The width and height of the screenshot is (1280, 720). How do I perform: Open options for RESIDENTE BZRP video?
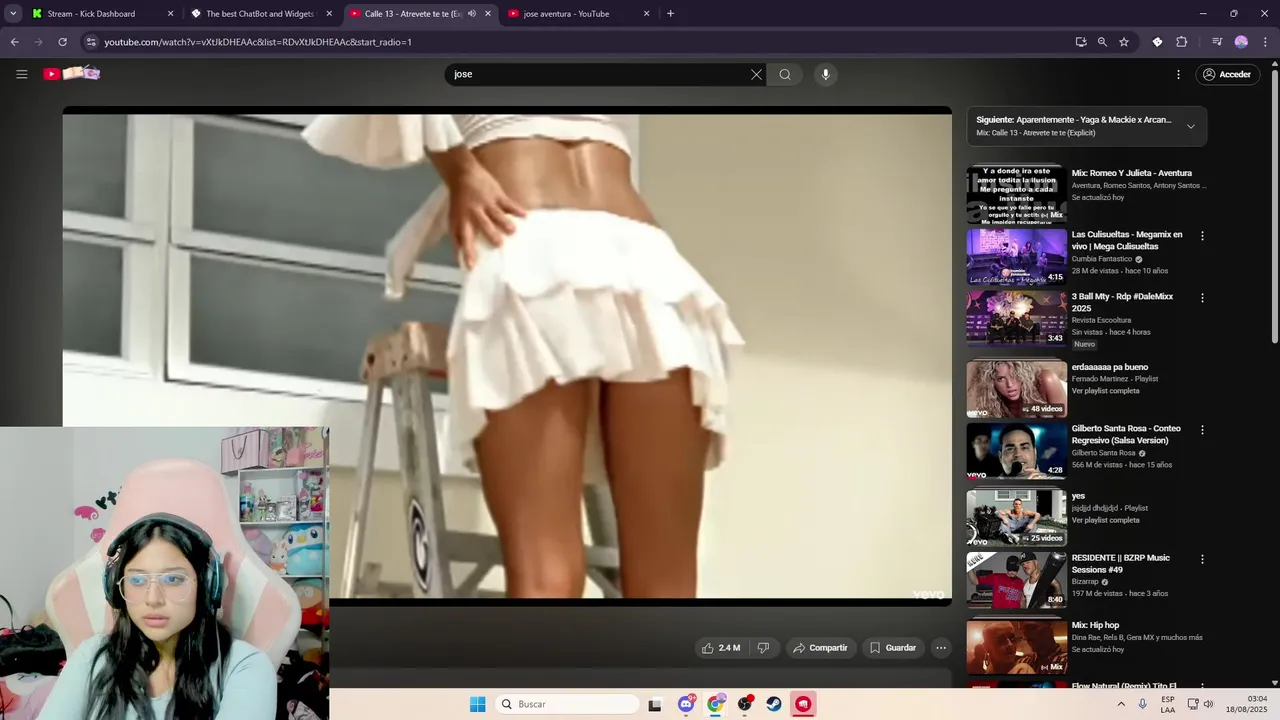click(1202, 559)
